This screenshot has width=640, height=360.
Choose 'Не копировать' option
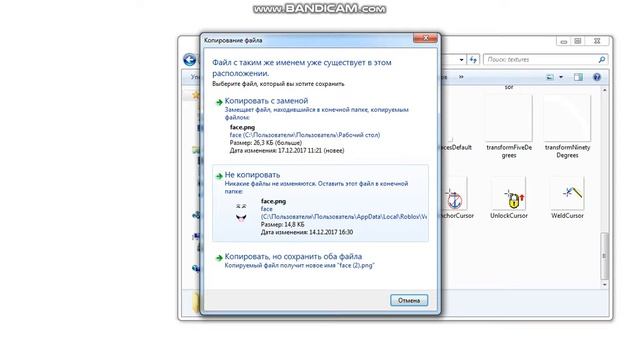coord(320,203)
